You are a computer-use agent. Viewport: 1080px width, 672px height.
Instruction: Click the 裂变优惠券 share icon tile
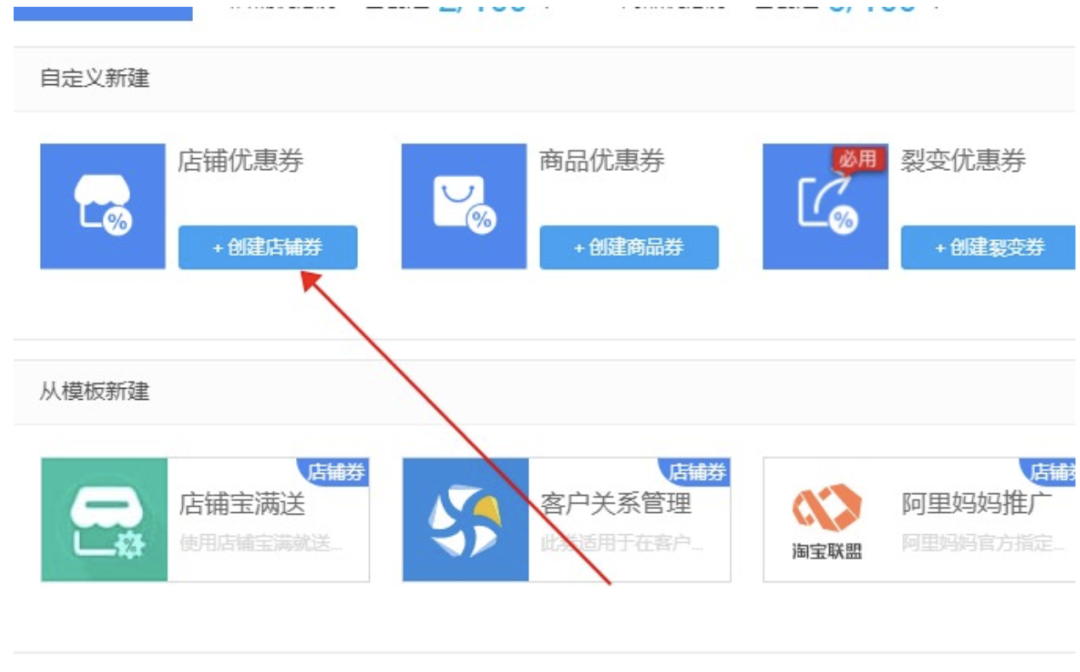[x=825, y=206]
